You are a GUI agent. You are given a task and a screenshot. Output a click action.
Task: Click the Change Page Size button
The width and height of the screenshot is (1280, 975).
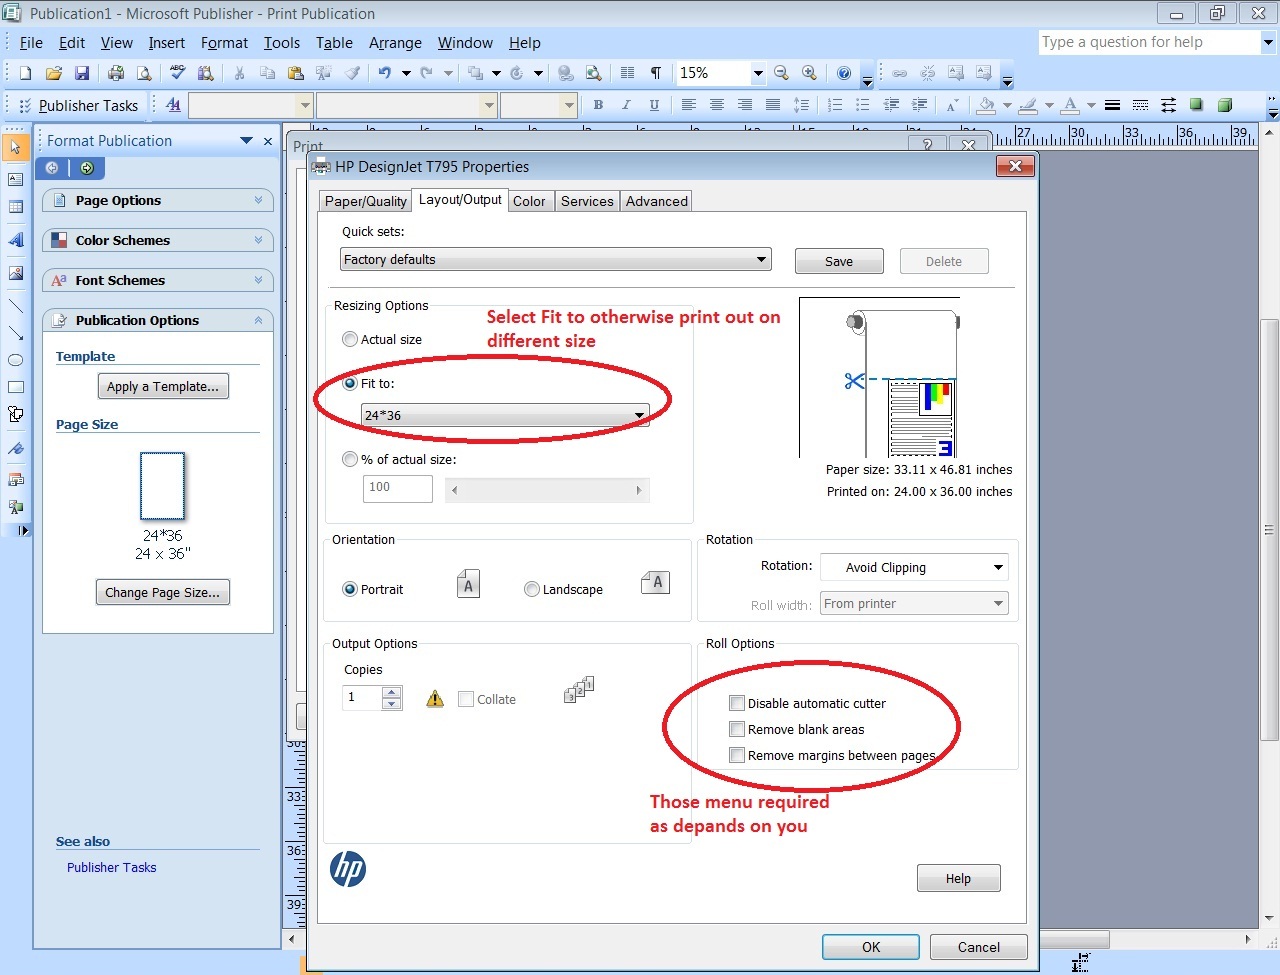[162, 592]
